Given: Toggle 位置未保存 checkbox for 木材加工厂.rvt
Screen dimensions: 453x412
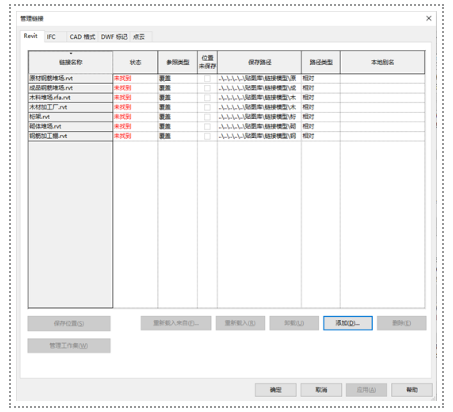Looking at the screenshot, I should pyautogui.click(x=207, y=107).
